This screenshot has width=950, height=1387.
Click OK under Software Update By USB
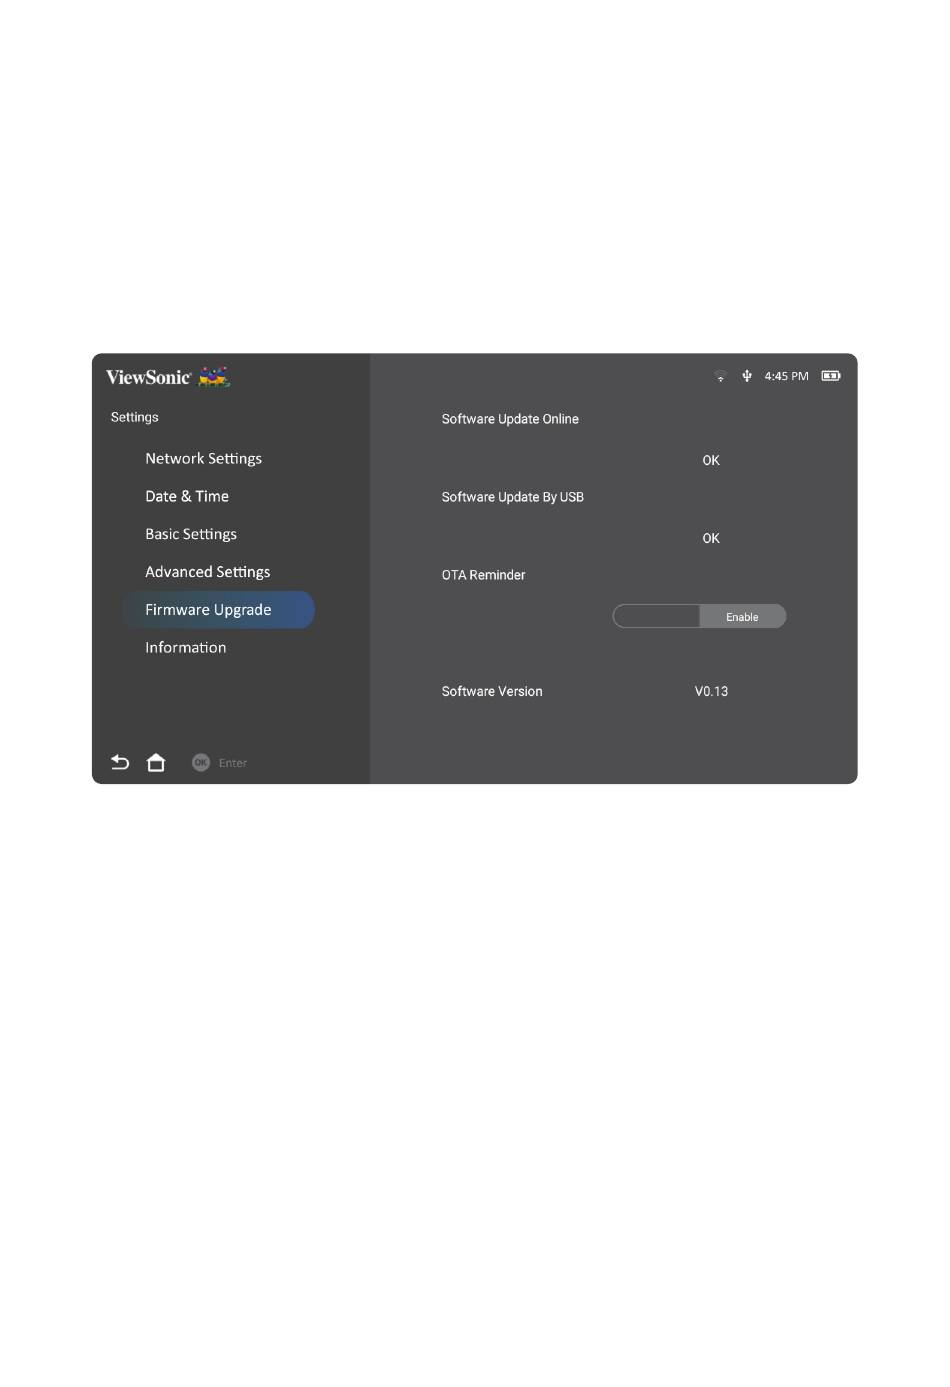(711, 538)
